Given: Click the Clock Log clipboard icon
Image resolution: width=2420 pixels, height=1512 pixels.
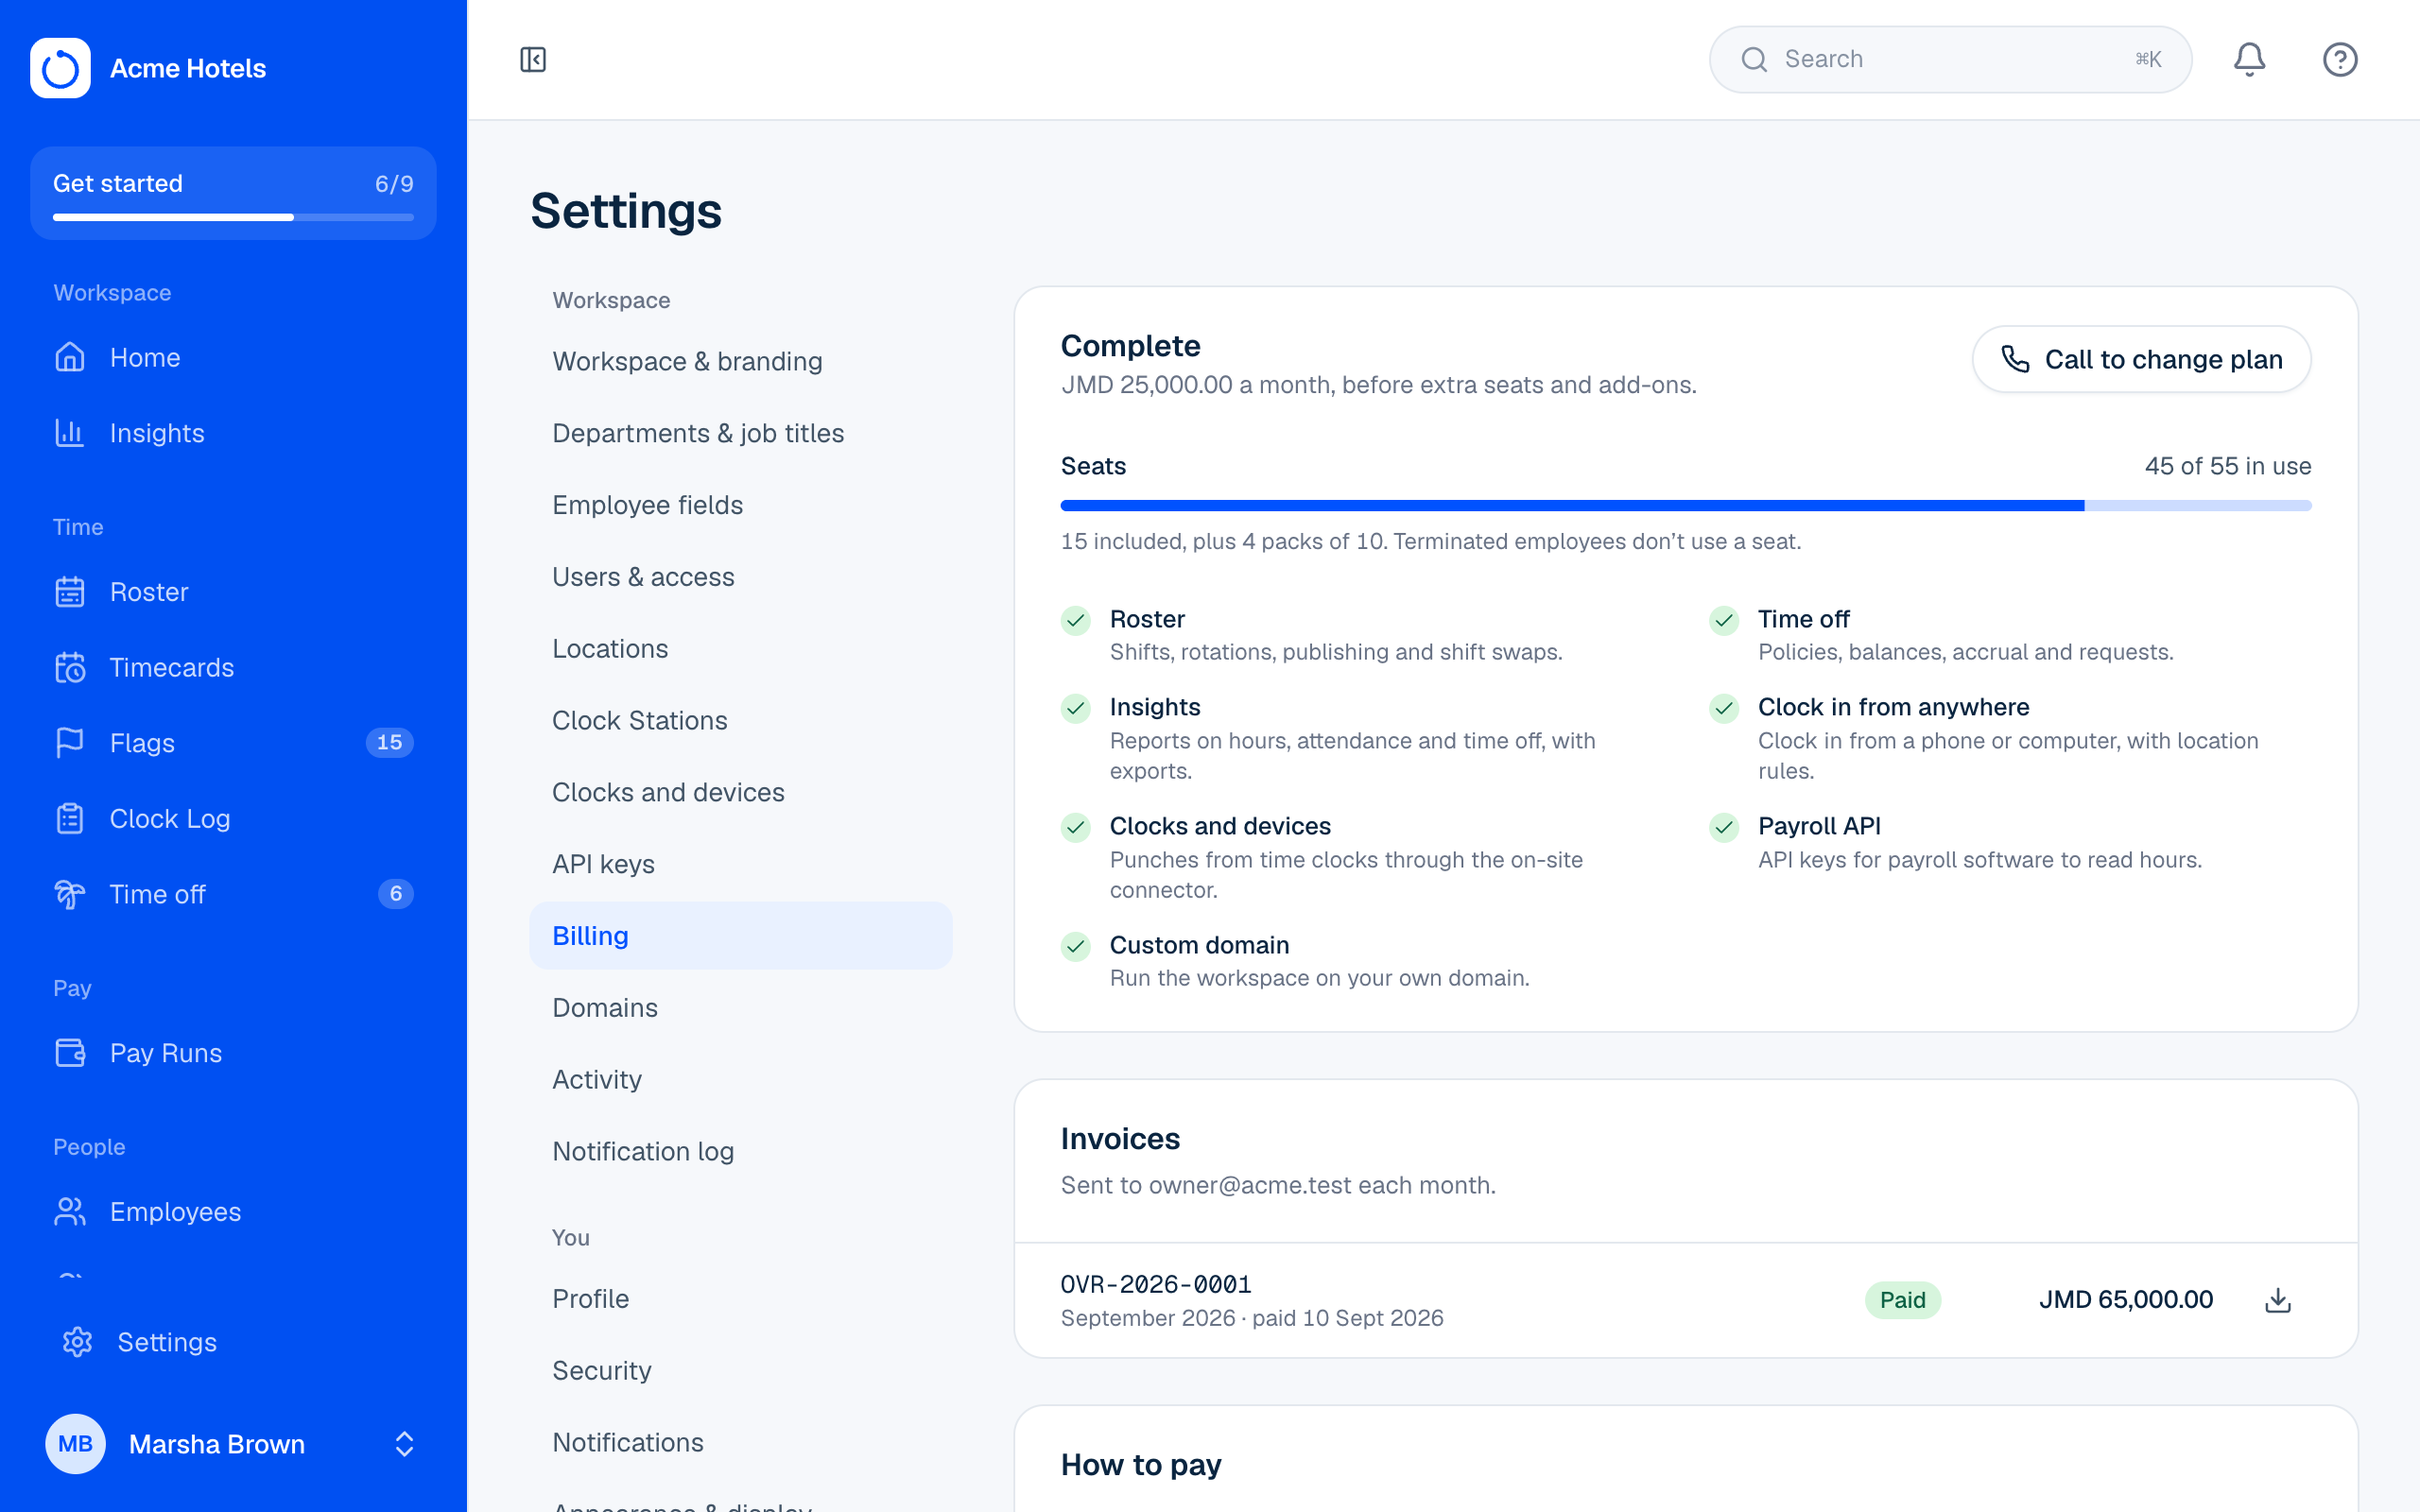Looking at the screenshot, I should click(70, 819).
